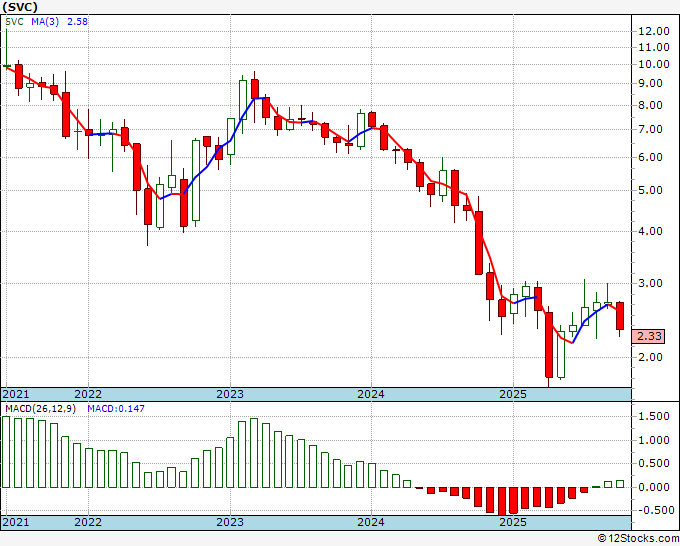The image size is (680, 546).
Task: Click the 5.00 price axis label
Action: [652, 190]
